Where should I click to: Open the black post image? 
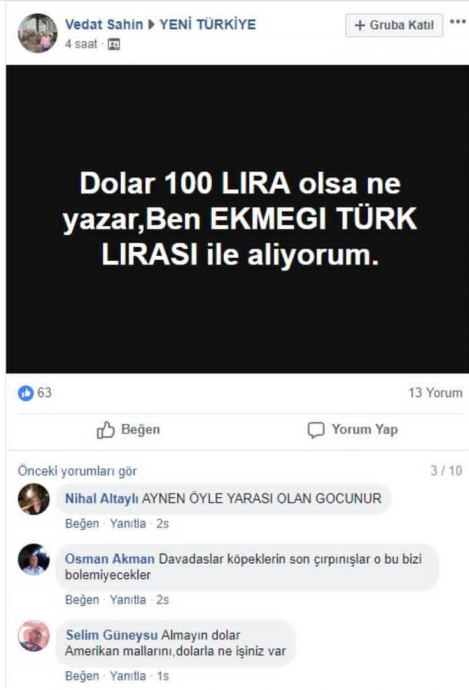point(237,219)
